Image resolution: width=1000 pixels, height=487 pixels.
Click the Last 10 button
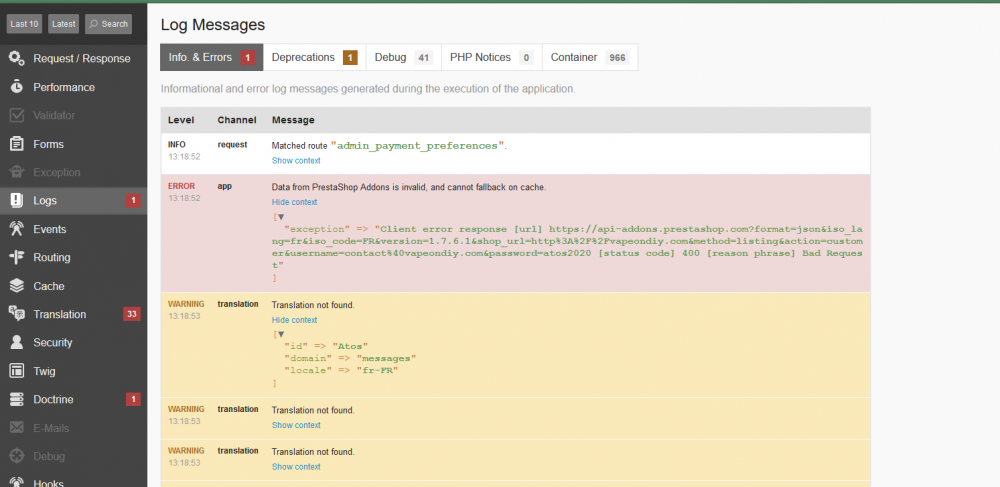pyautogui.click(x=23, y=24)
